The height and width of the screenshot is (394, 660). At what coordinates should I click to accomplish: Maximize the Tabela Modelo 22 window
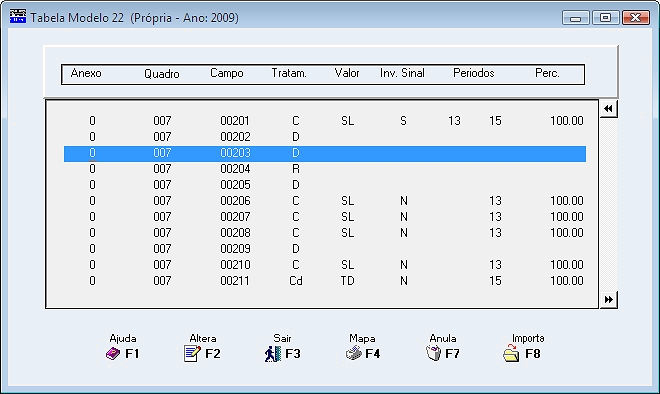tap(605, 18)
